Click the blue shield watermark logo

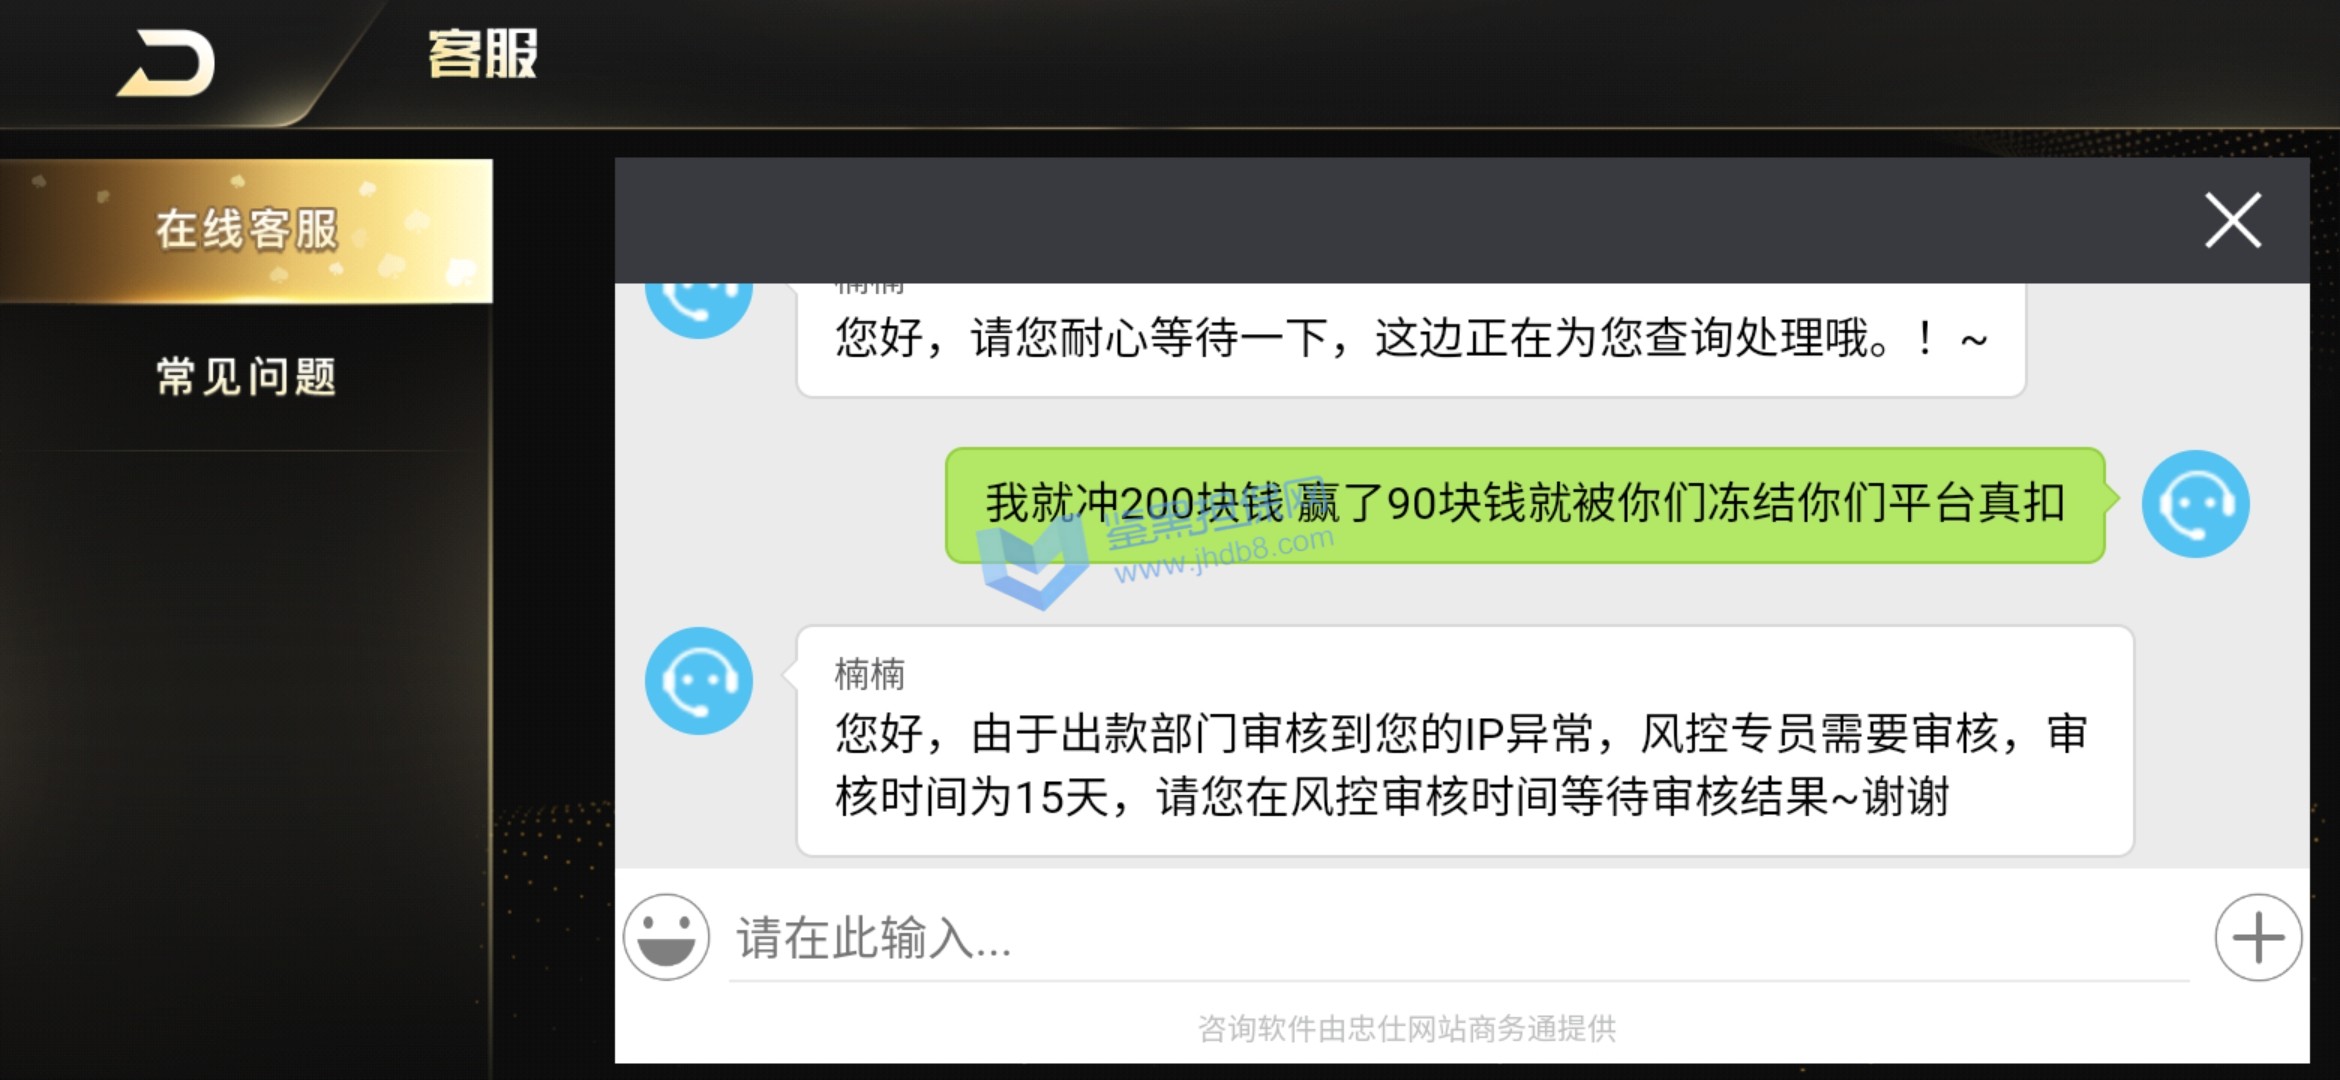click(1034, 562)
